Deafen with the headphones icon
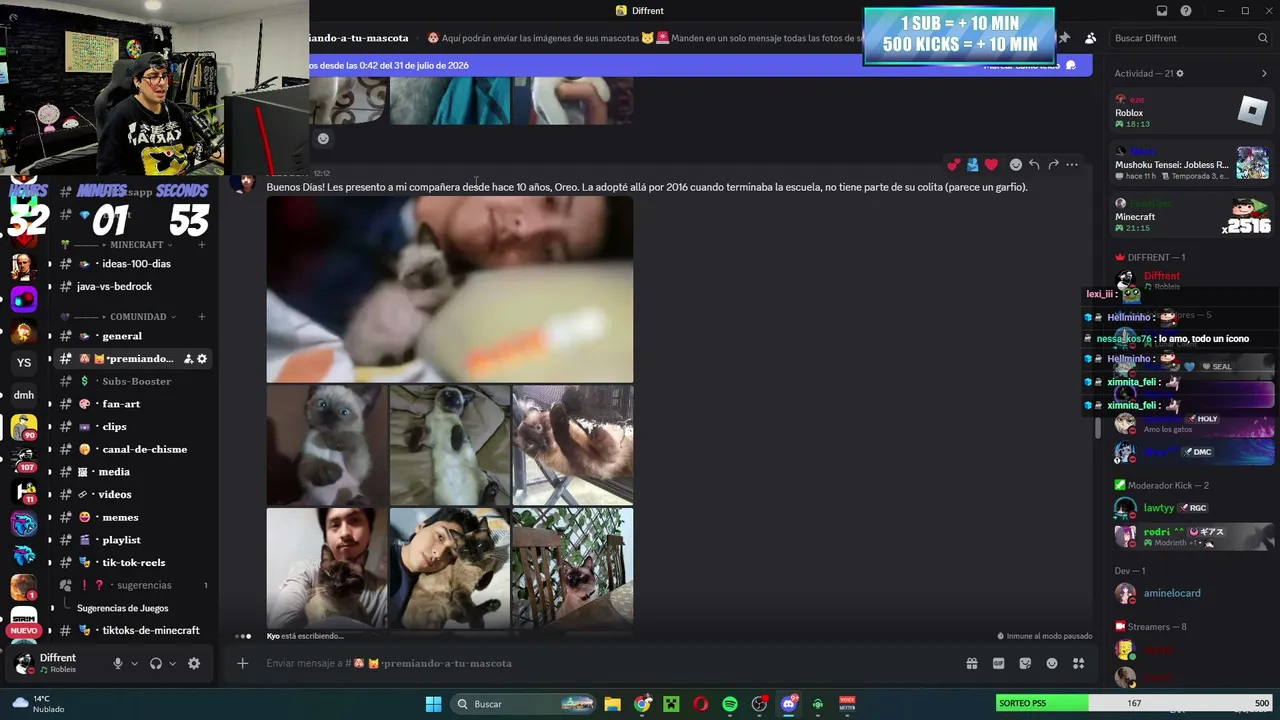This screenshot has height=720, width=1280. click(x=156, y=663)
